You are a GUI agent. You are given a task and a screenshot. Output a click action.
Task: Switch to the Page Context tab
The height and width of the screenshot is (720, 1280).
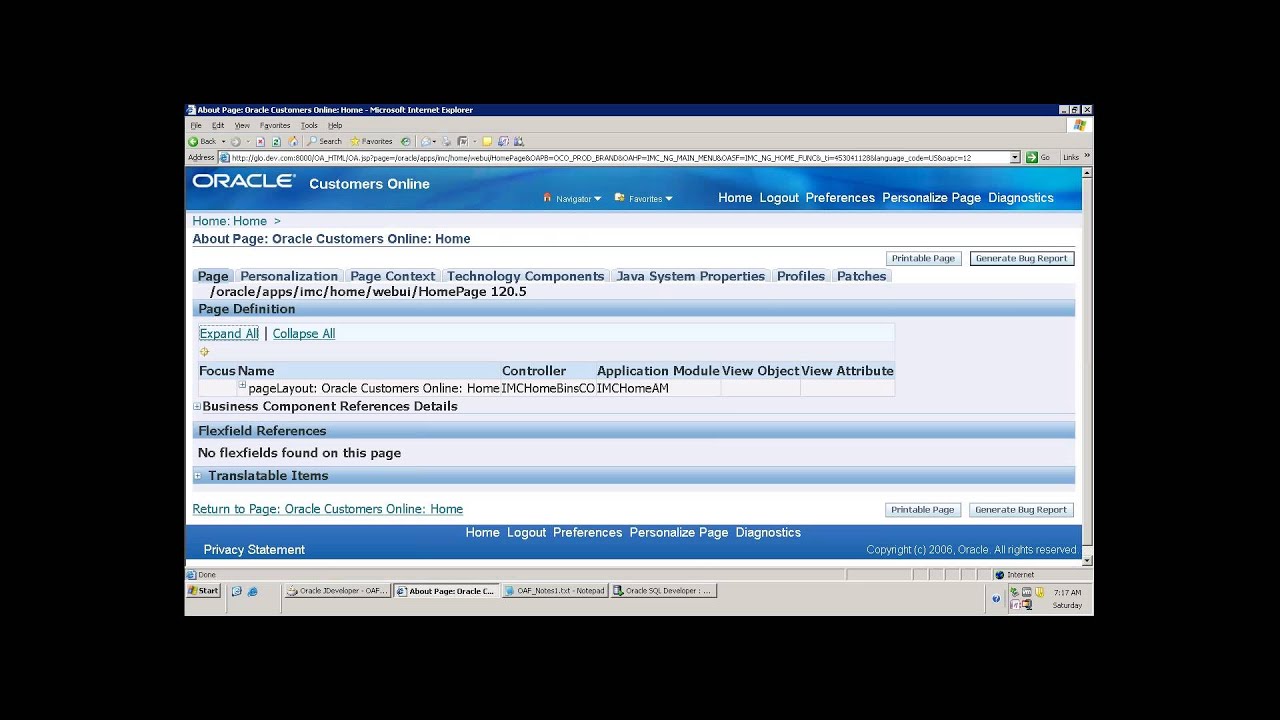tap(393, 276)
